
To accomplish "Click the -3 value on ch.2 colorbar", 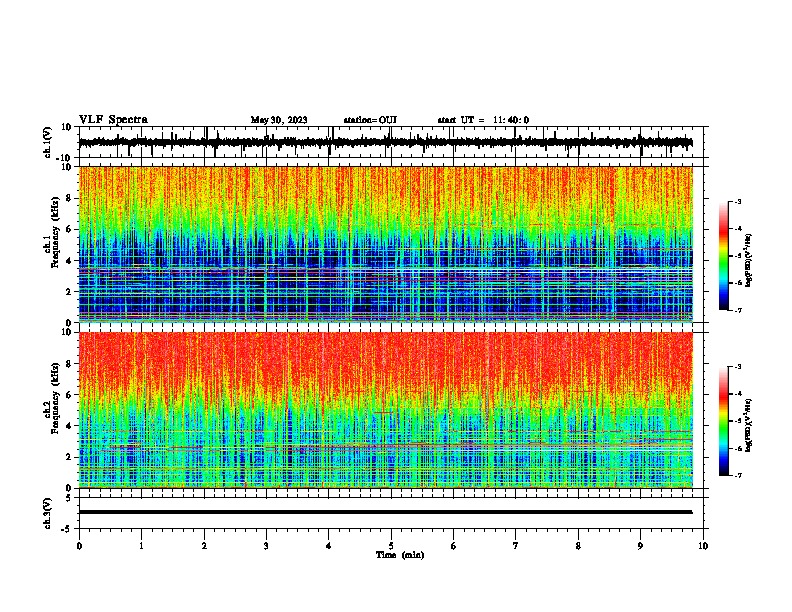I will [737, 367].
